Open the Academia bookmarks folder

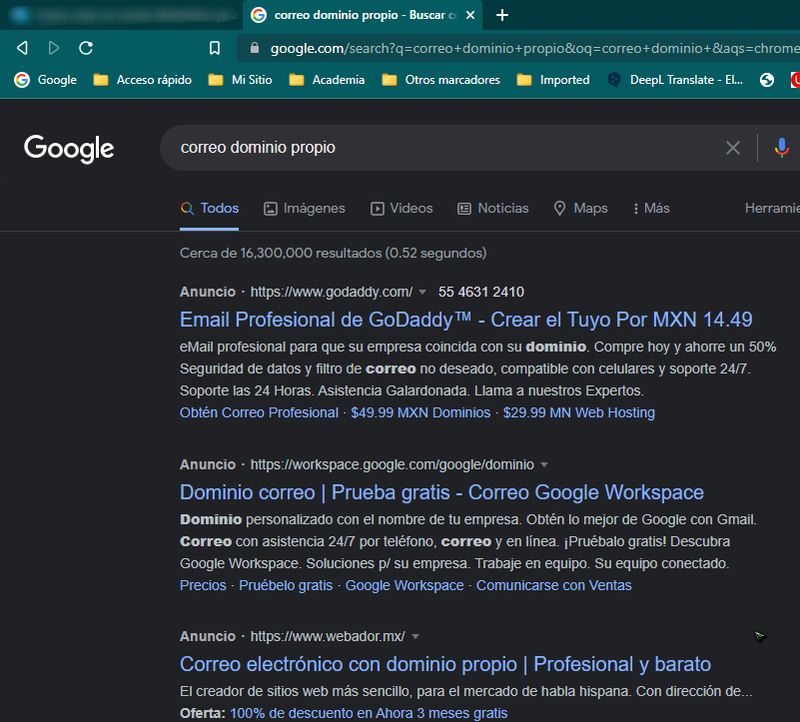(327, 80)
